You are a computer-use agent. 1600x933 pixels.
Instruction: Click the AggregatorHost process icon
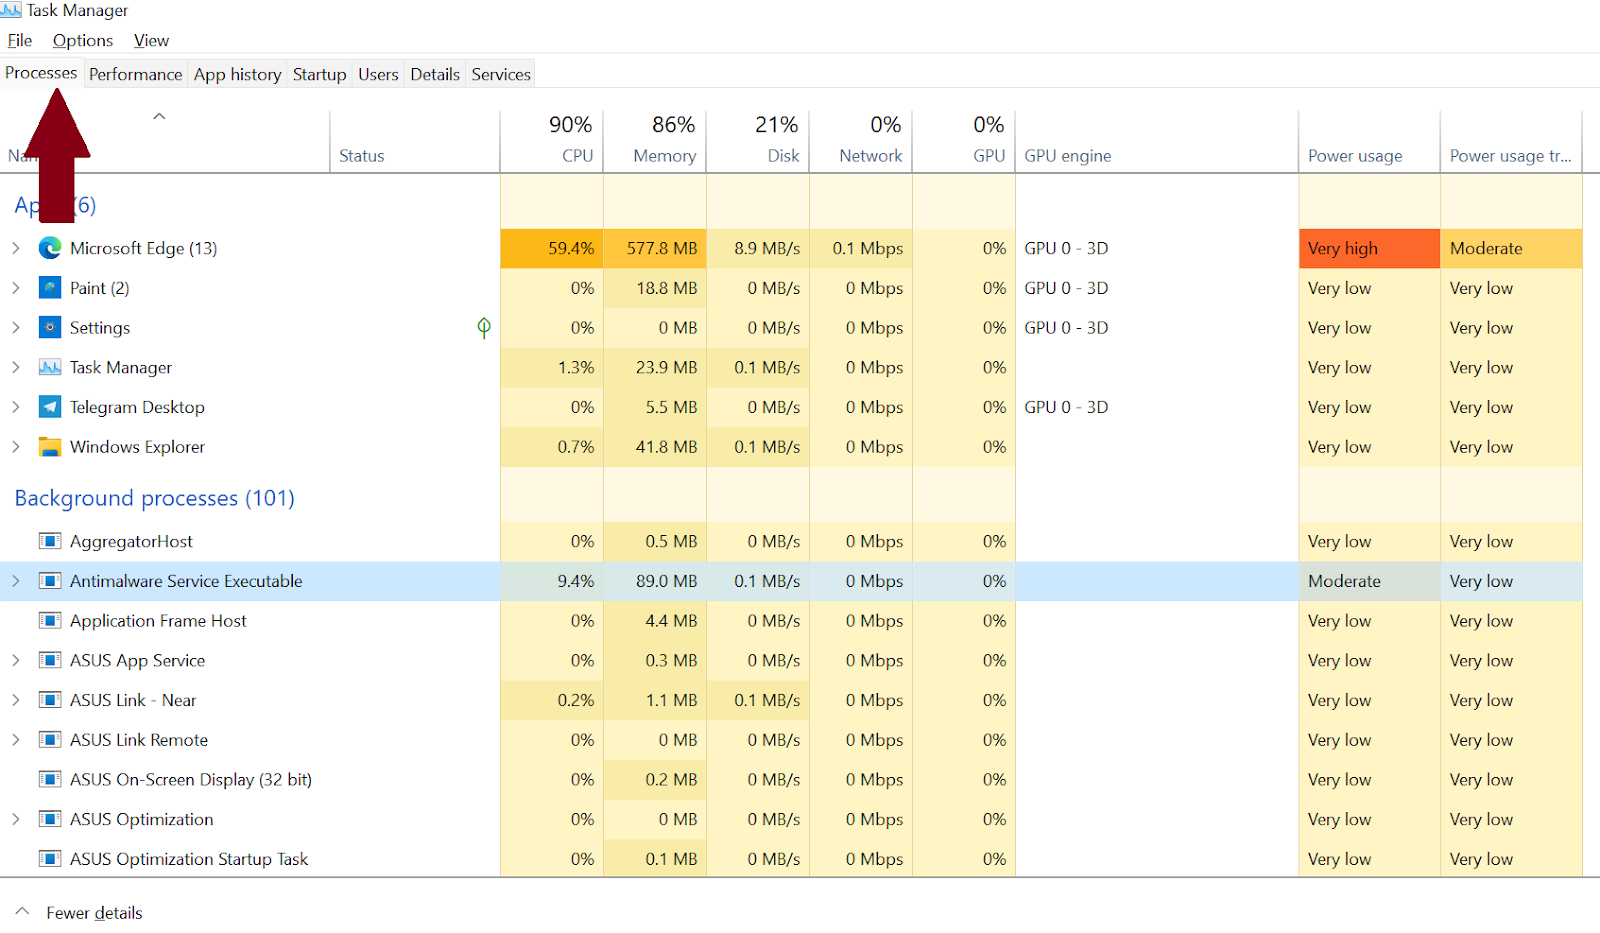[x=50, y=541]
